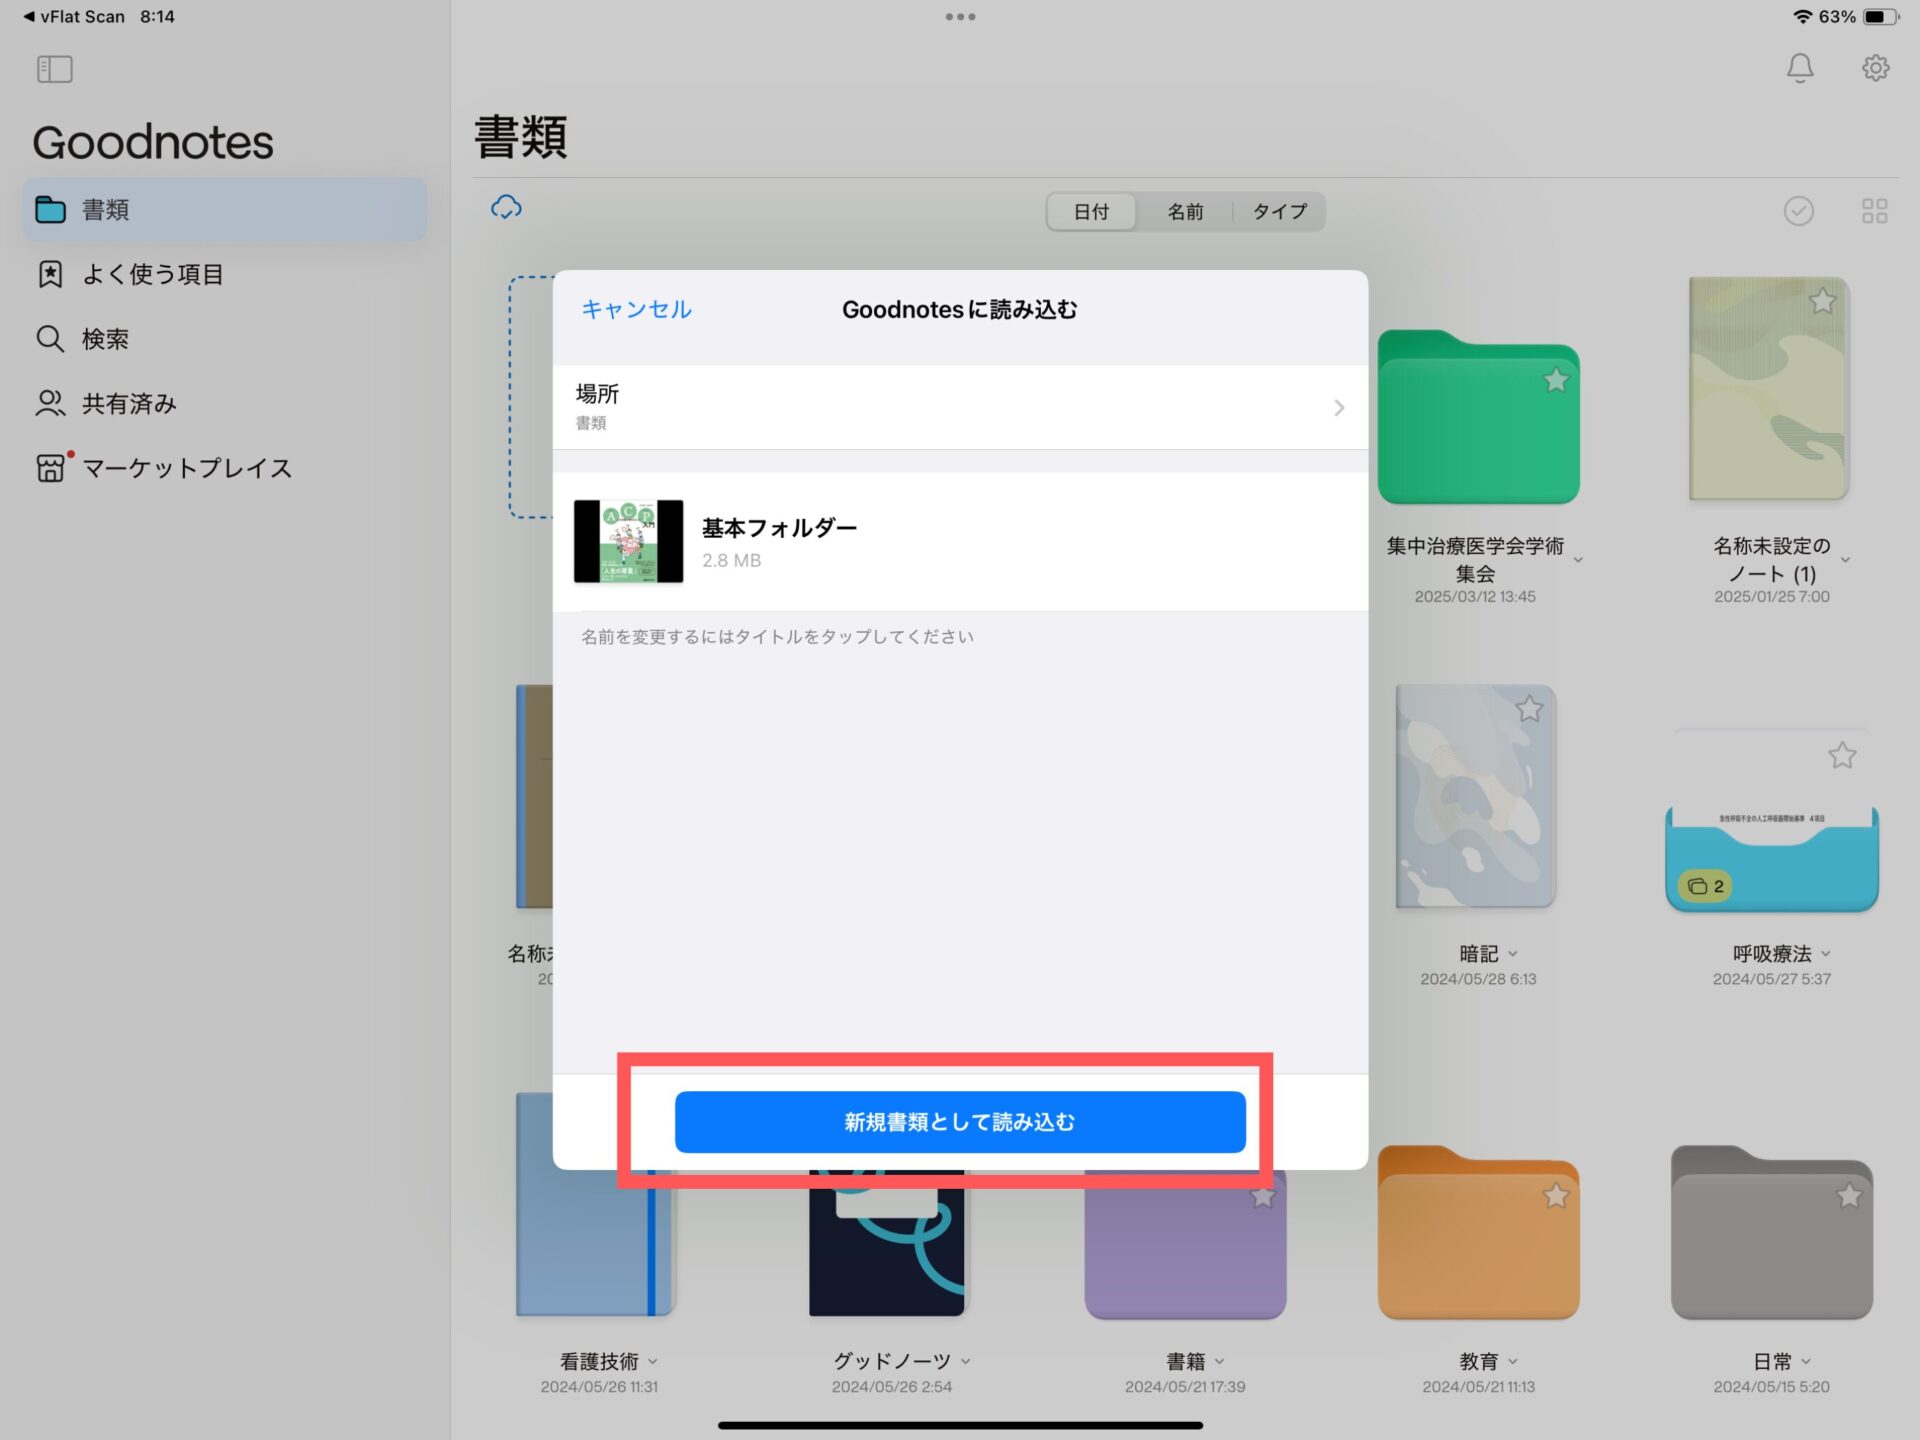The height and width of the screenshot is (1440, 1920).
Task: Tap the select checkmark circle icon
Action: 1798,211
